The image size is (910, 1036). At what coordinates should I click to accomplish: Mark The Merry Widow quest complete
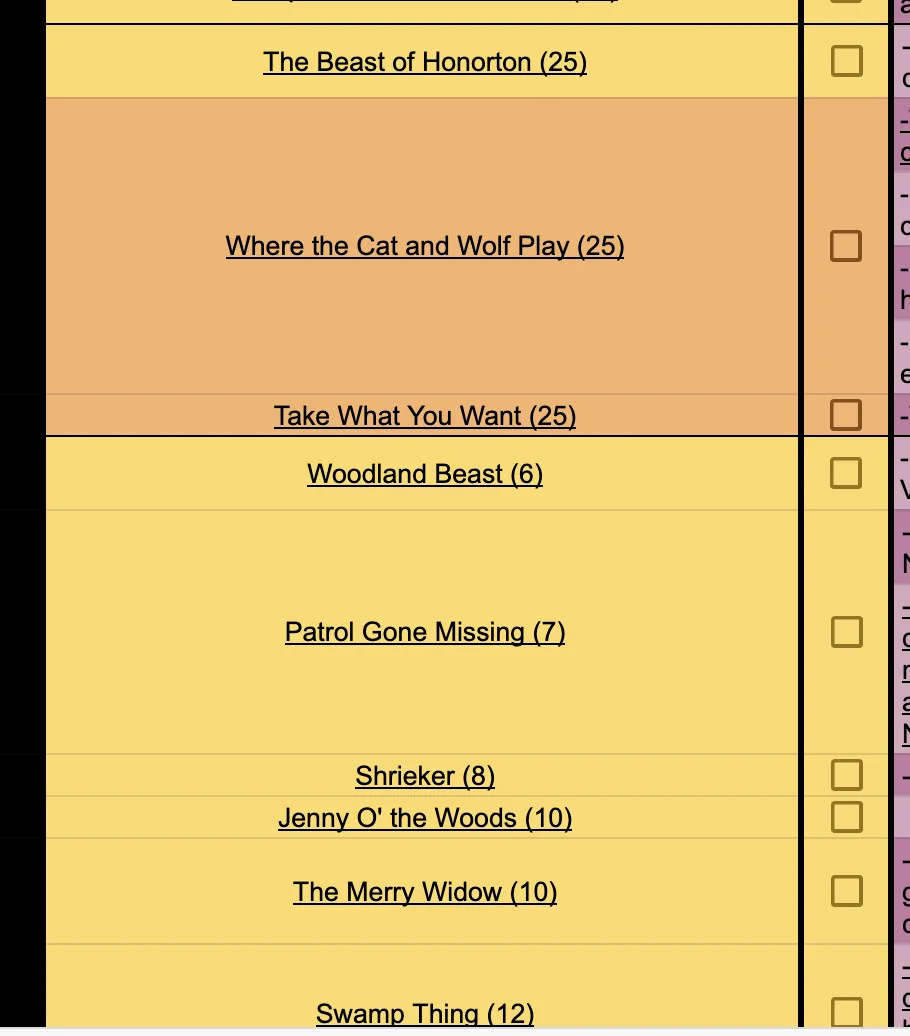846,891
